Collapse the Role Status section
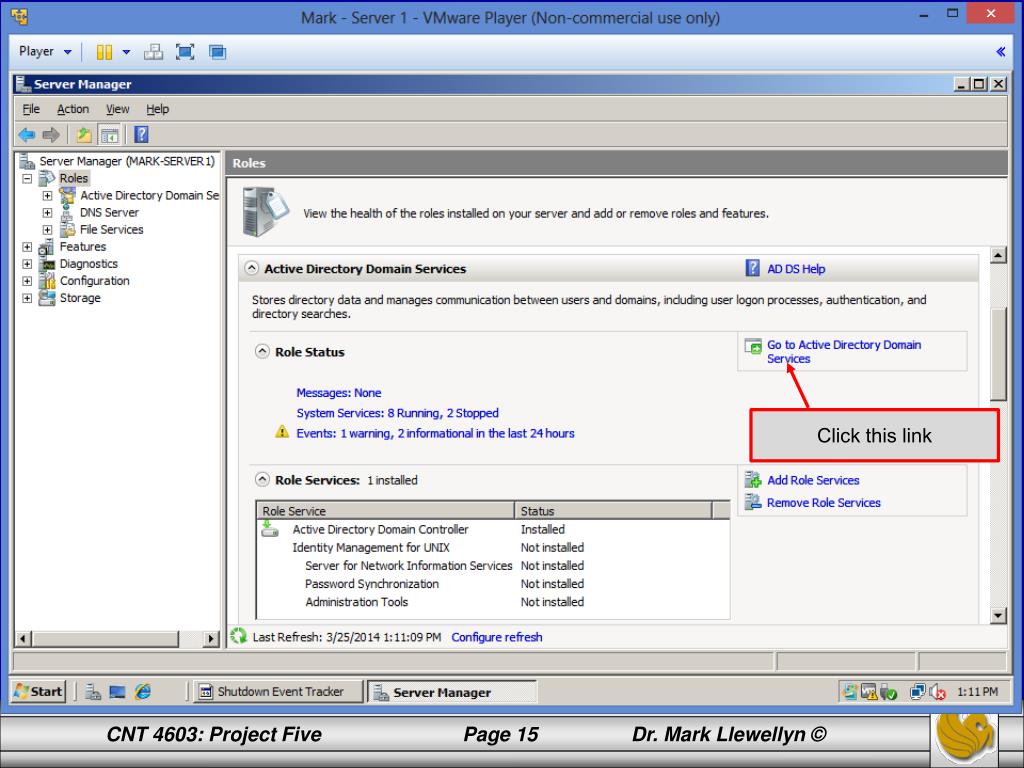 point(262,351)
